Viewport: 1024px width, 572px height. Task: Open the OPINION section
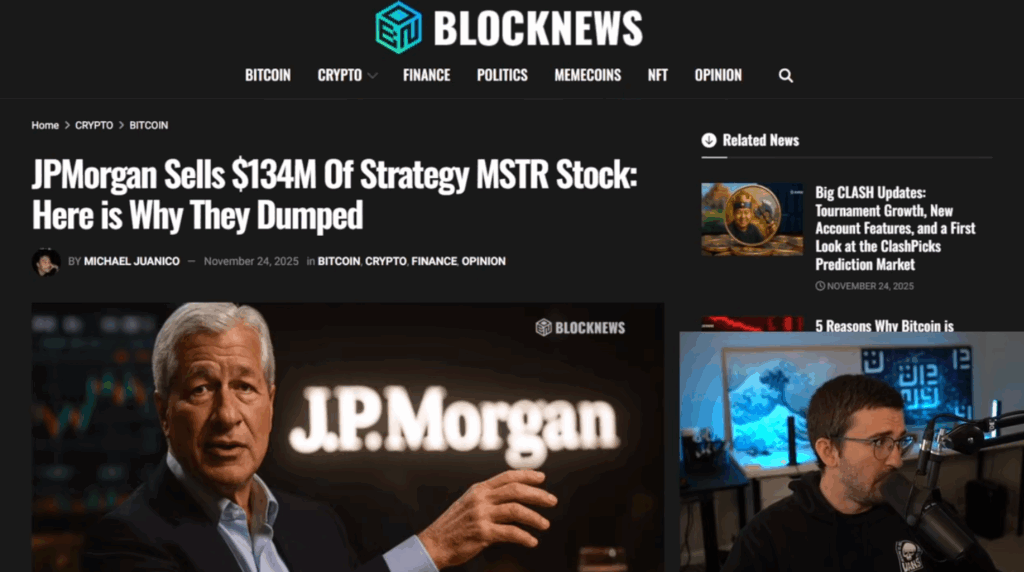(x=718, y=75)
